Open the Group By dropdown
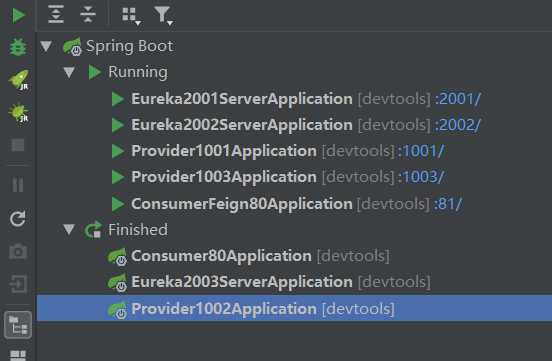 131,16
